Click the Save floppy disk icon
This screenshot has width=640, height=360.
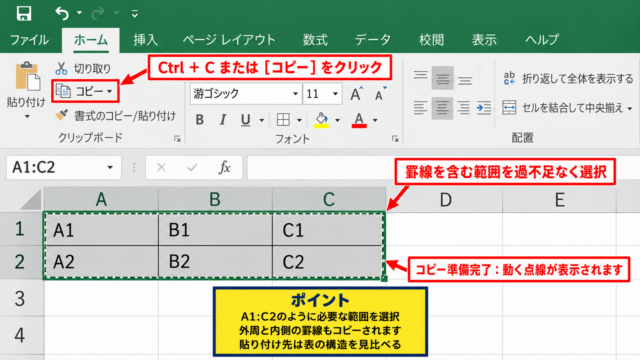pos(24,13)
